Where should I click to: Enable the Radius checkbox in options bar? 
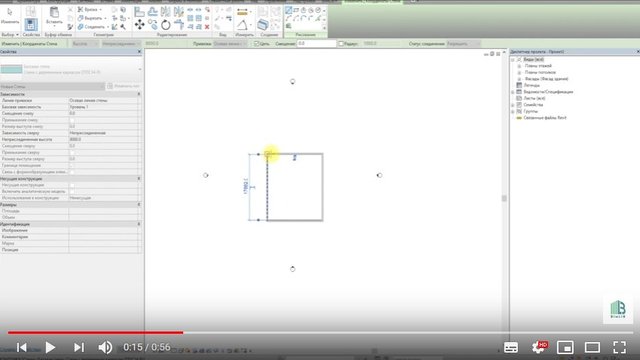click(341, 44)
